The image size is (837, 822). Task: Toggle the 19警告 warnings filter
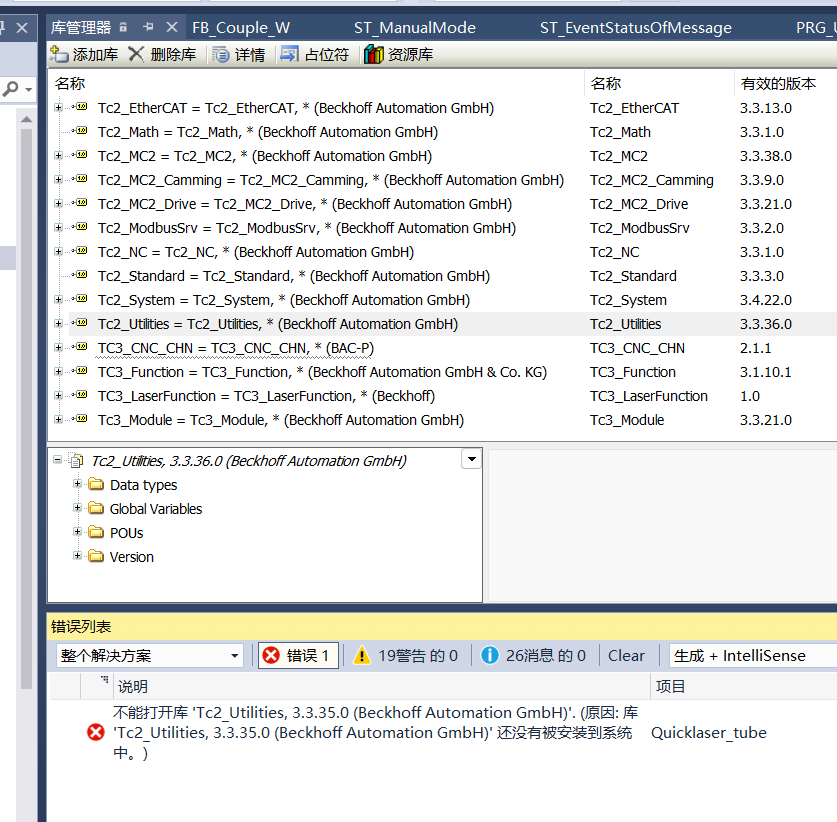(x=406, y=655)
